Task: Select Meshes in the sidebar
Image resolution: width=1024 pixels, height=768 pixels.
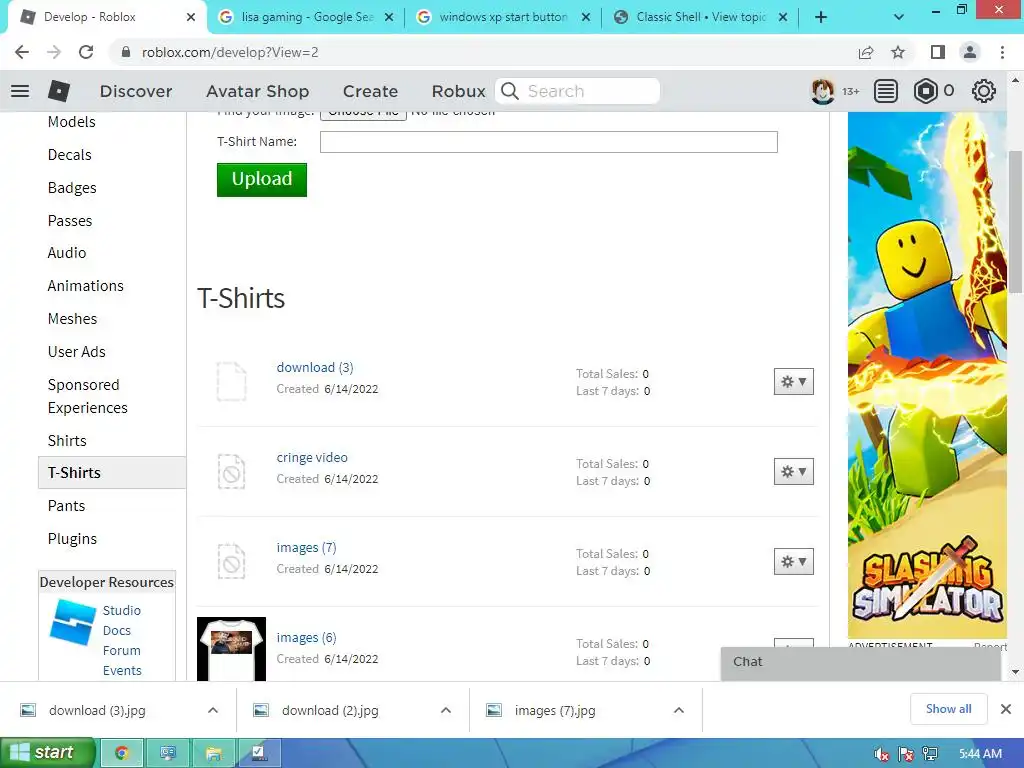Action: 72,319
